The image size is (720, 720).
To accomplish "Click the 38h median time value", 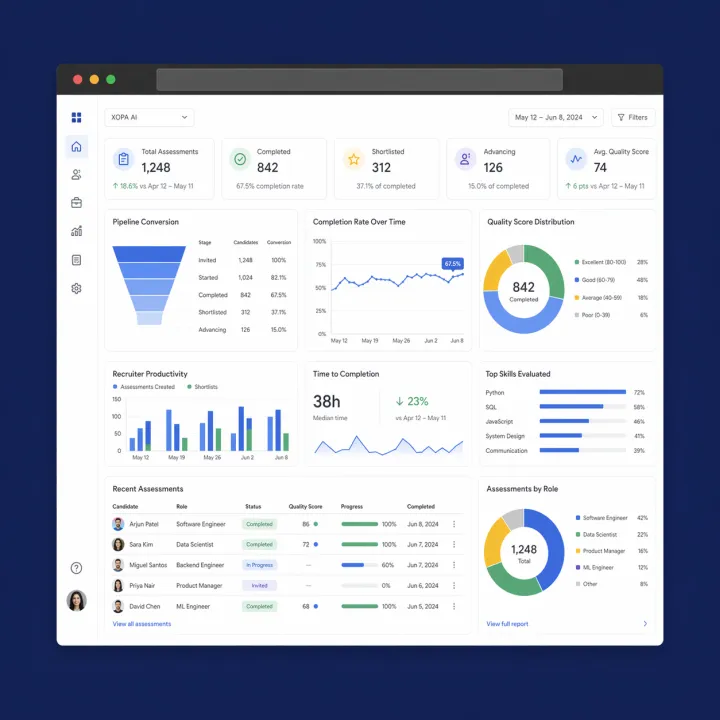I will click(x=326, y=402).
